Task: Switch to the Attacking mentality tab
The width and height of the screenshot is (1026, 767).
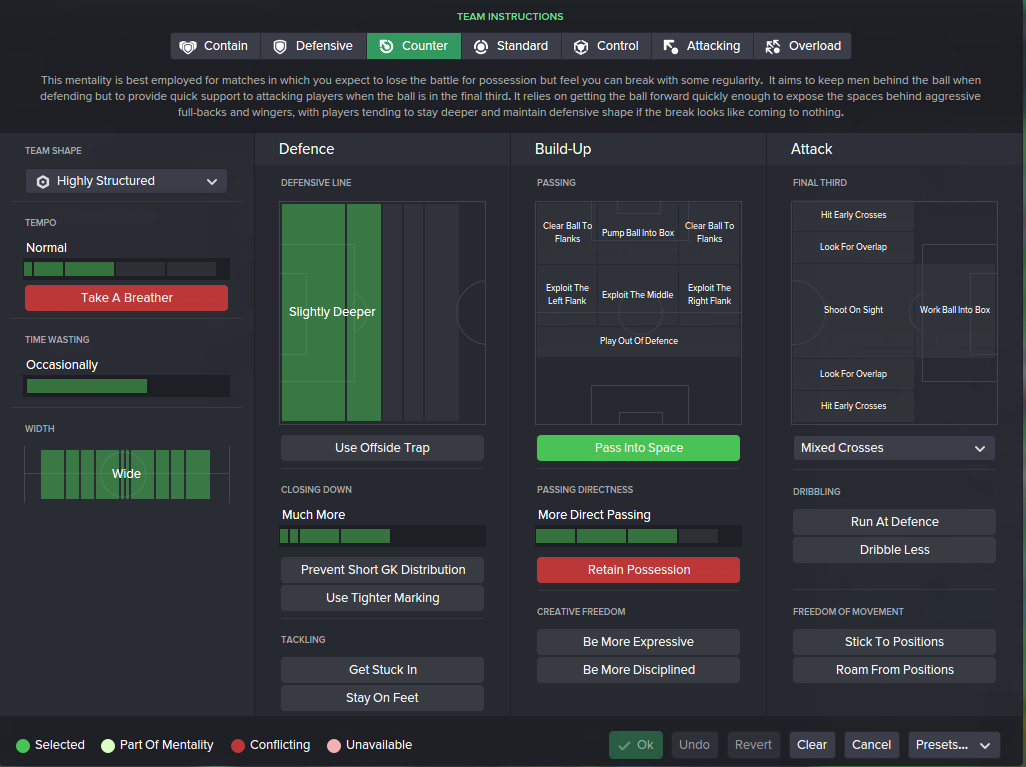Action: click(x=702, y=46)
